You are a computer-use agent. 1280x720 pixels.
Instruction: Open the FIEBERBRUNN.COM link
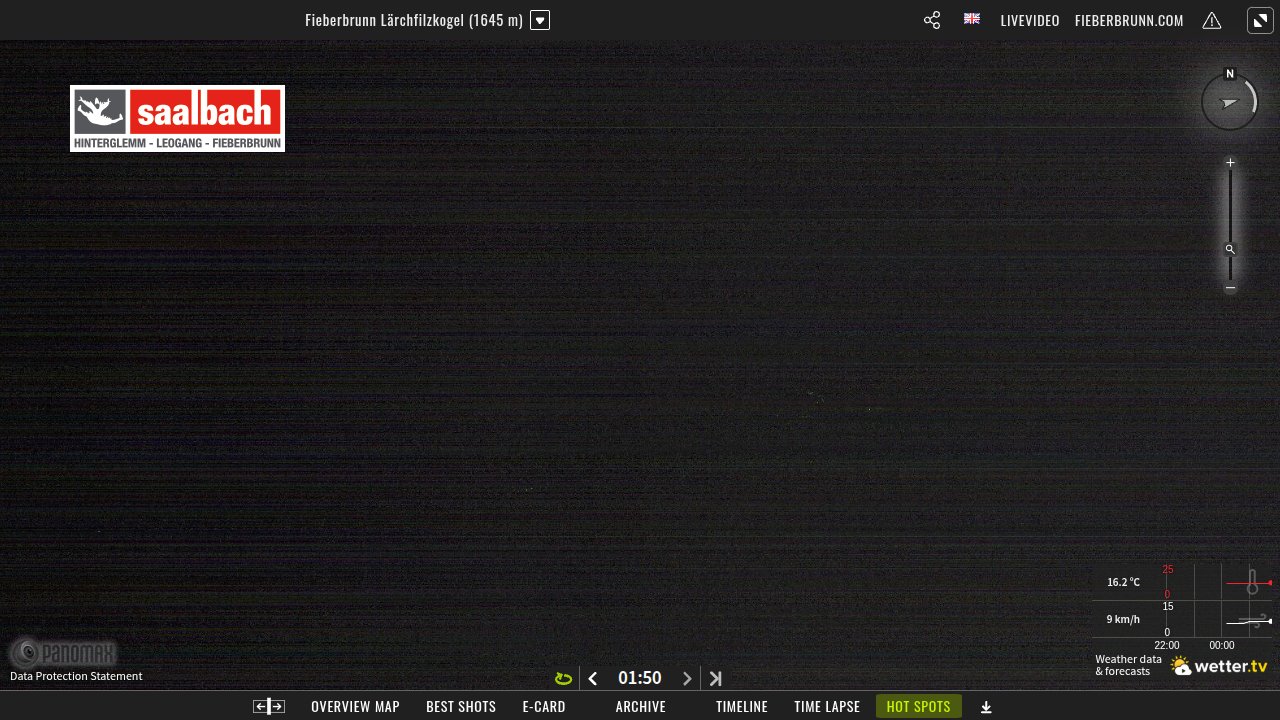(x=1129, y=20)
